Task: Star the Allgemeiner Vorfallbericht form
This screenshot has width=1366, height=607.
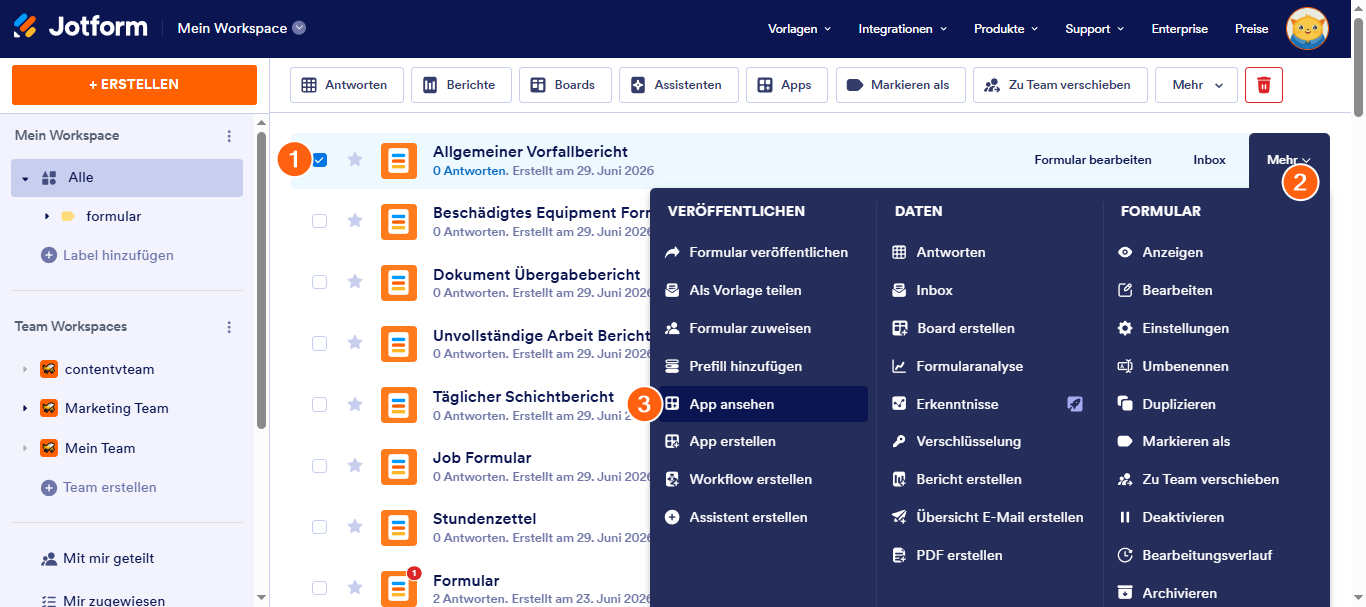Action: [354, 159]
